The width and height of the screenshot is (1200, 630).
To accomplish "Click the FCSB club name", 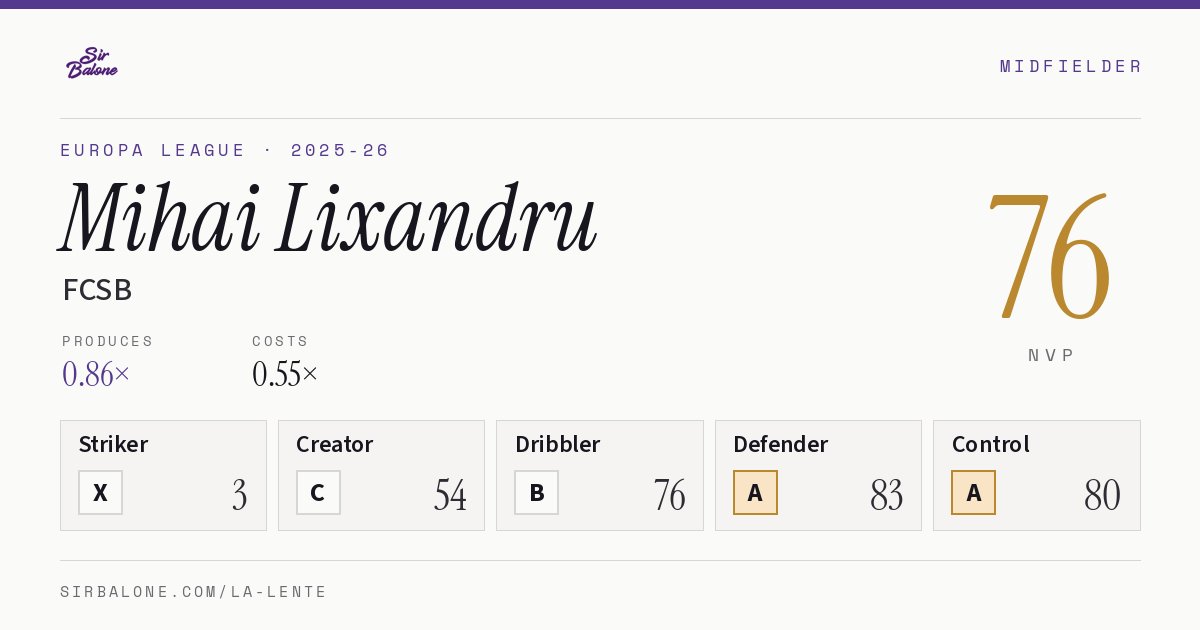I will click(97, 290).
